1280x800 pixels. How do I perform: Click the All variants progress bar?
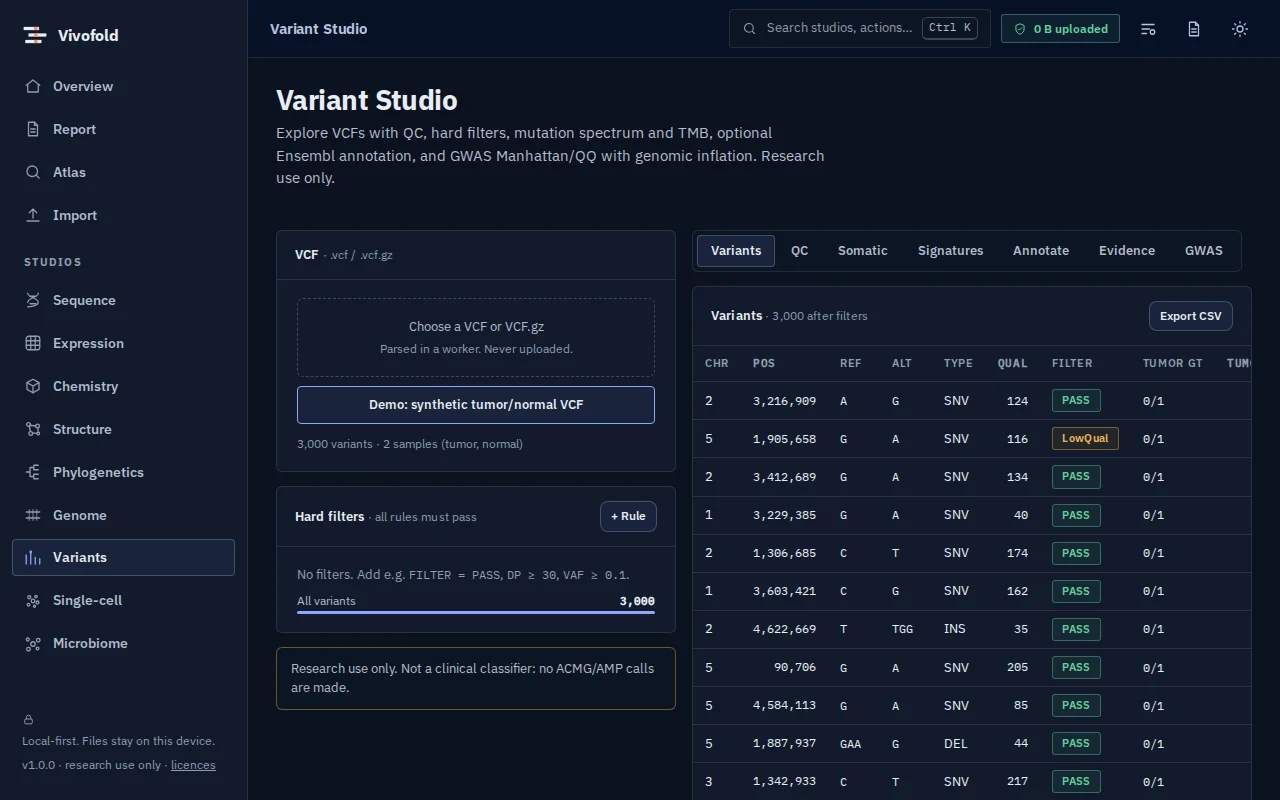point(476,612)
